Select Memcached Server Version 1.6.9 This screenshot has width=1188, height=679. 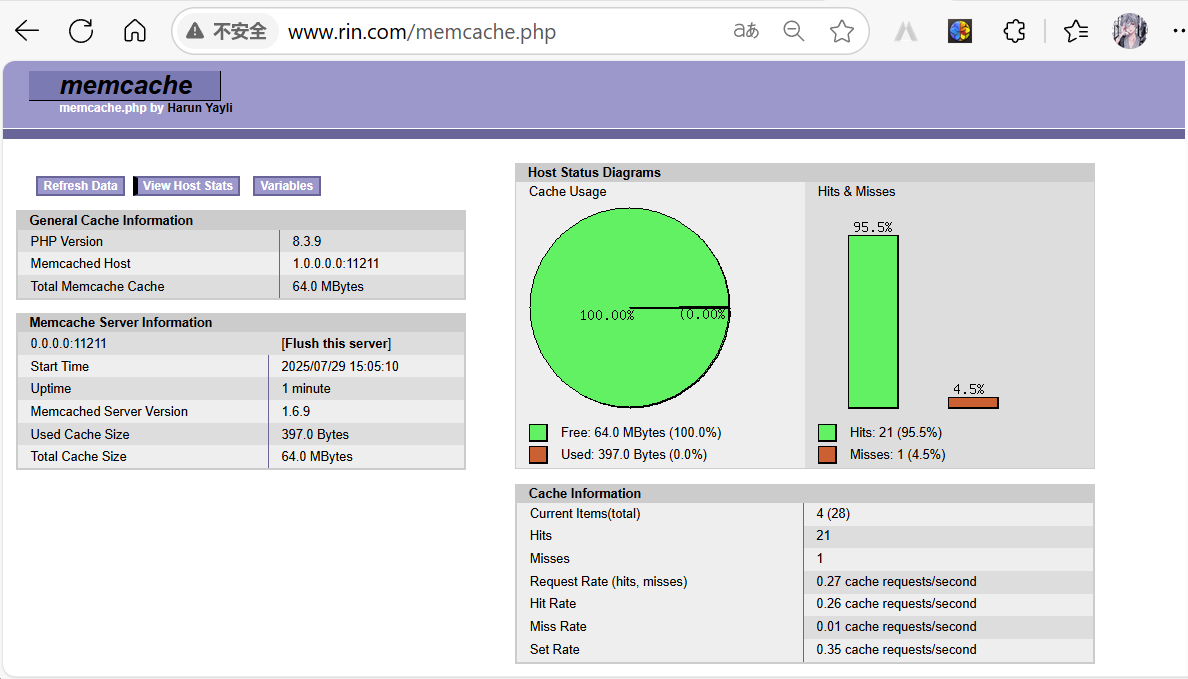pyautogui.click(x=295, y=411)
